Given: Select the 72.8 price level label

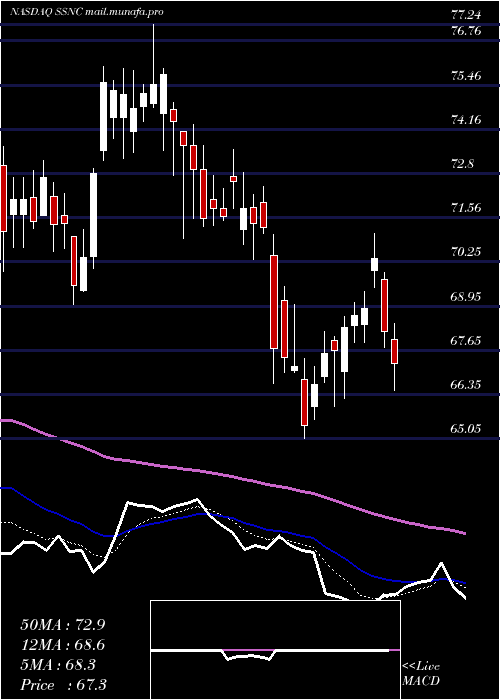Looking at the screenshot, I should [x=462, y=163].
